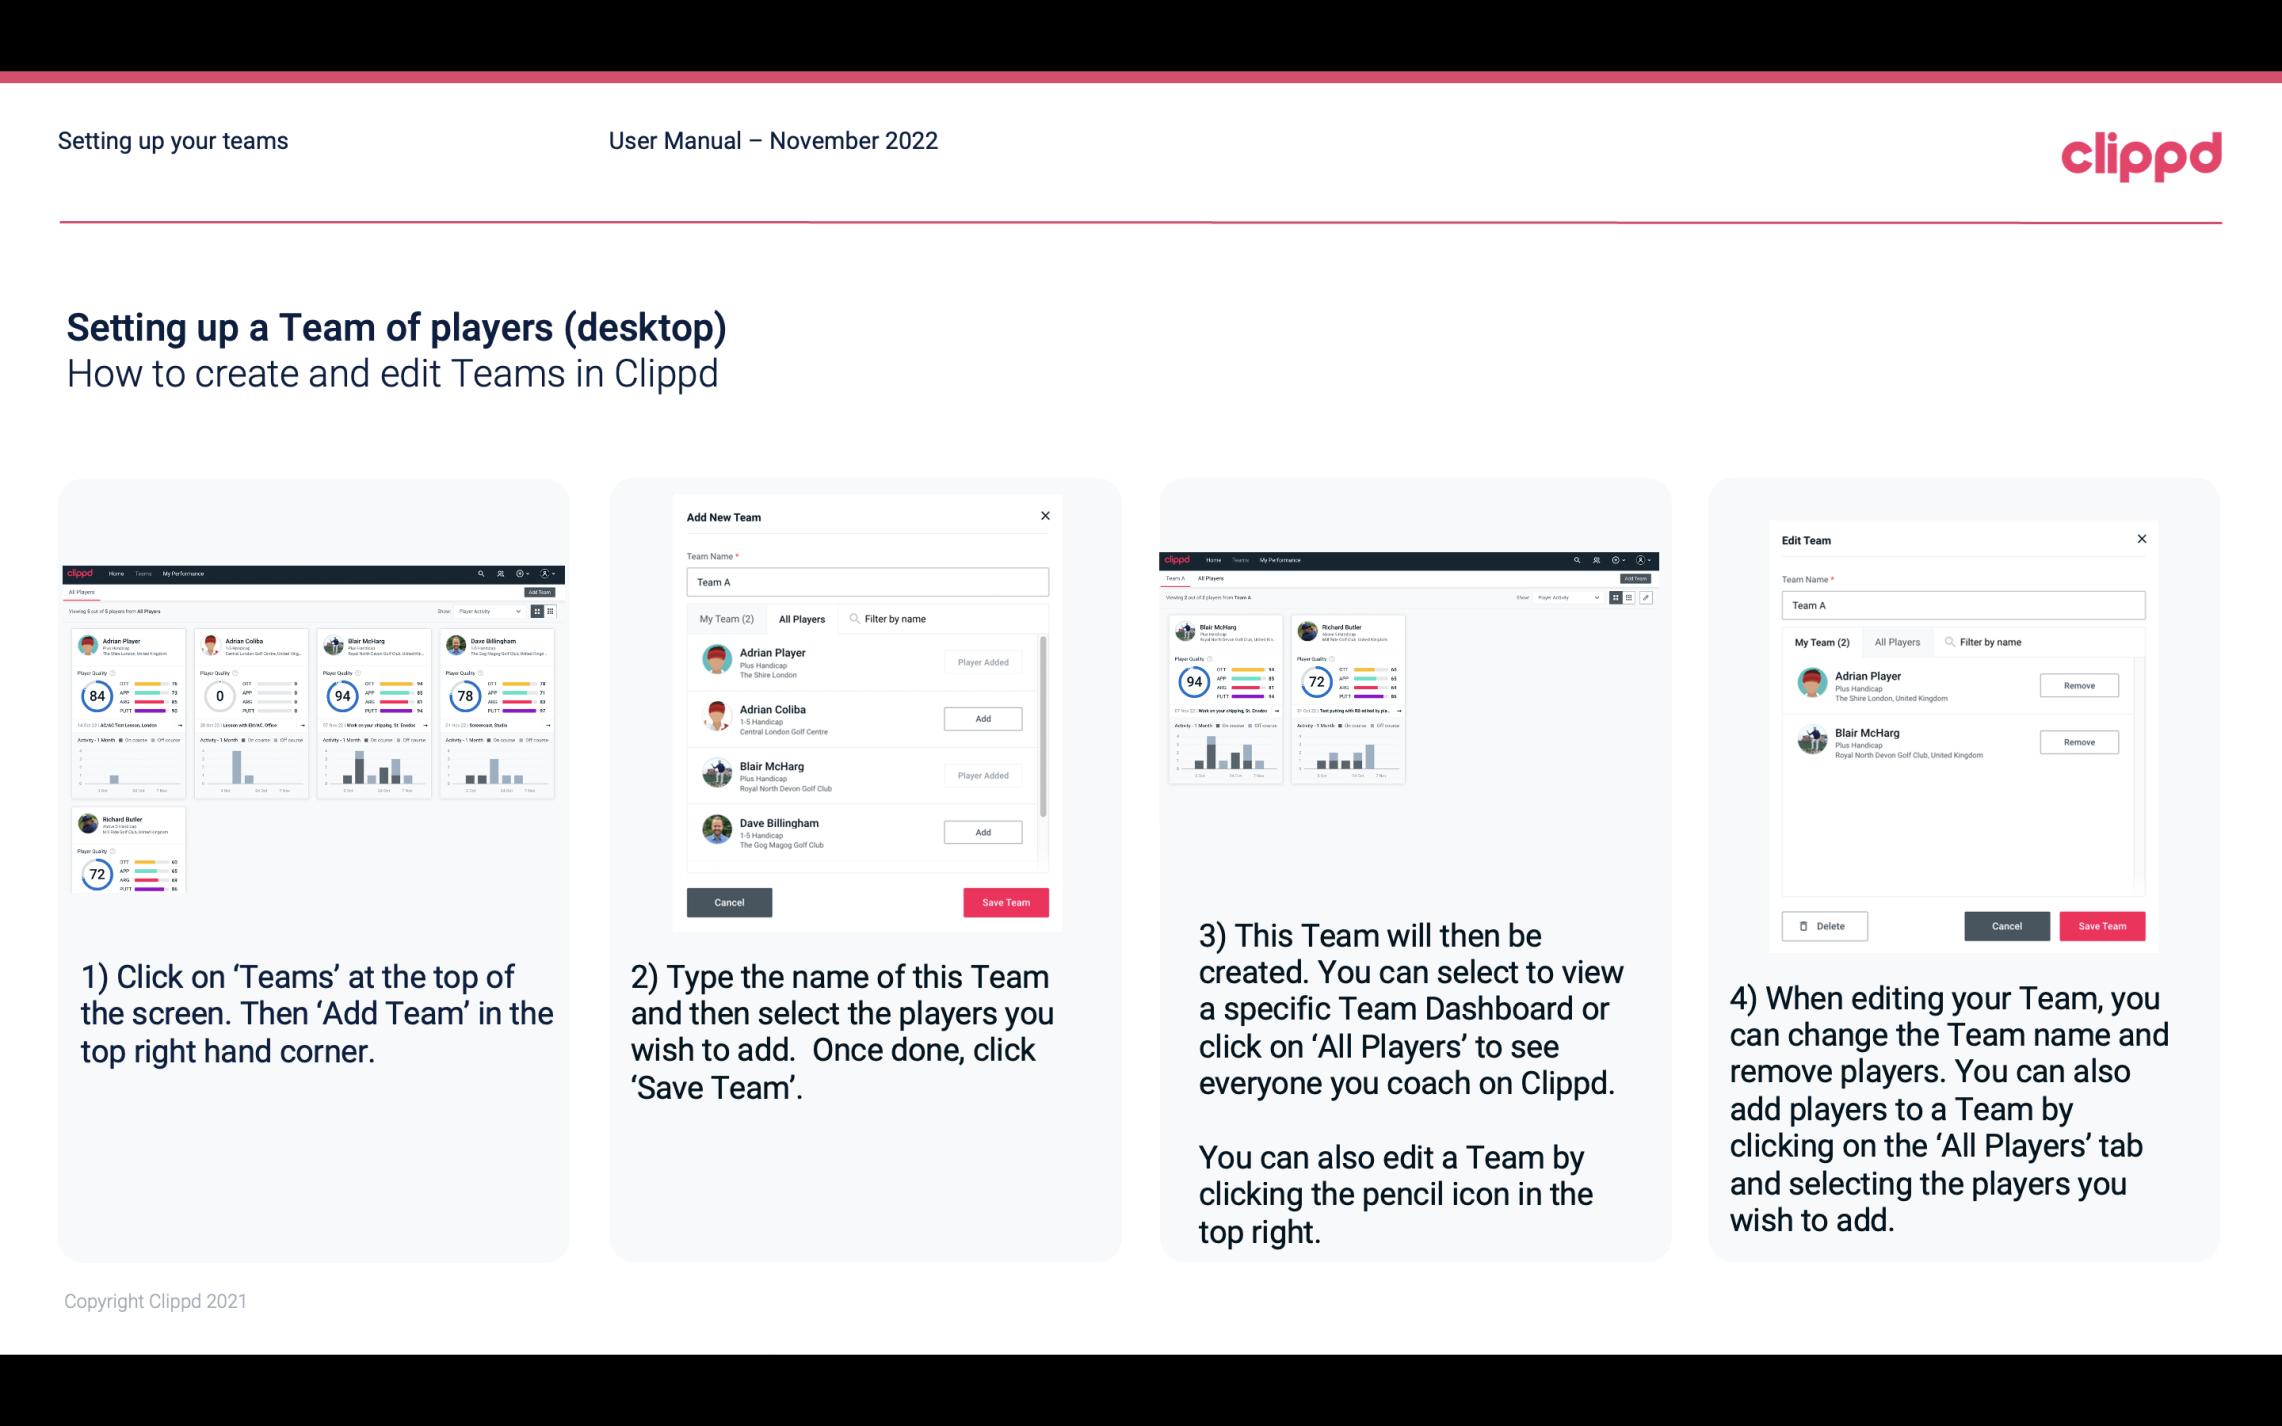Image resolution: width=2282 pixels, height=1426 pixels.
Task: Click the Add button next to Adrian Coliba
Action: (981, 718)
